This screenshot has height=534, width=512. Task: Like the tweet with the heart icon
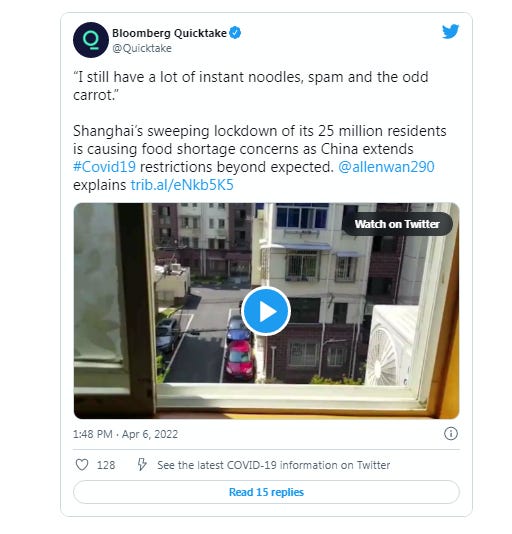[82, 465]
